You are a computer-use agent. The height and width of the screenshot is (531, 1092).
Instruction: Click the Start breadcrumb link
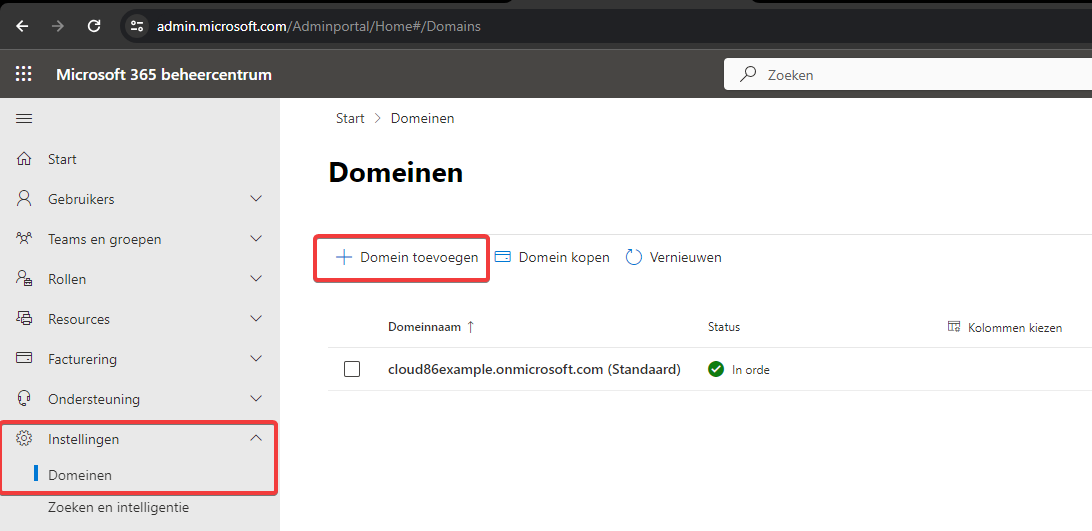[350, 118]
